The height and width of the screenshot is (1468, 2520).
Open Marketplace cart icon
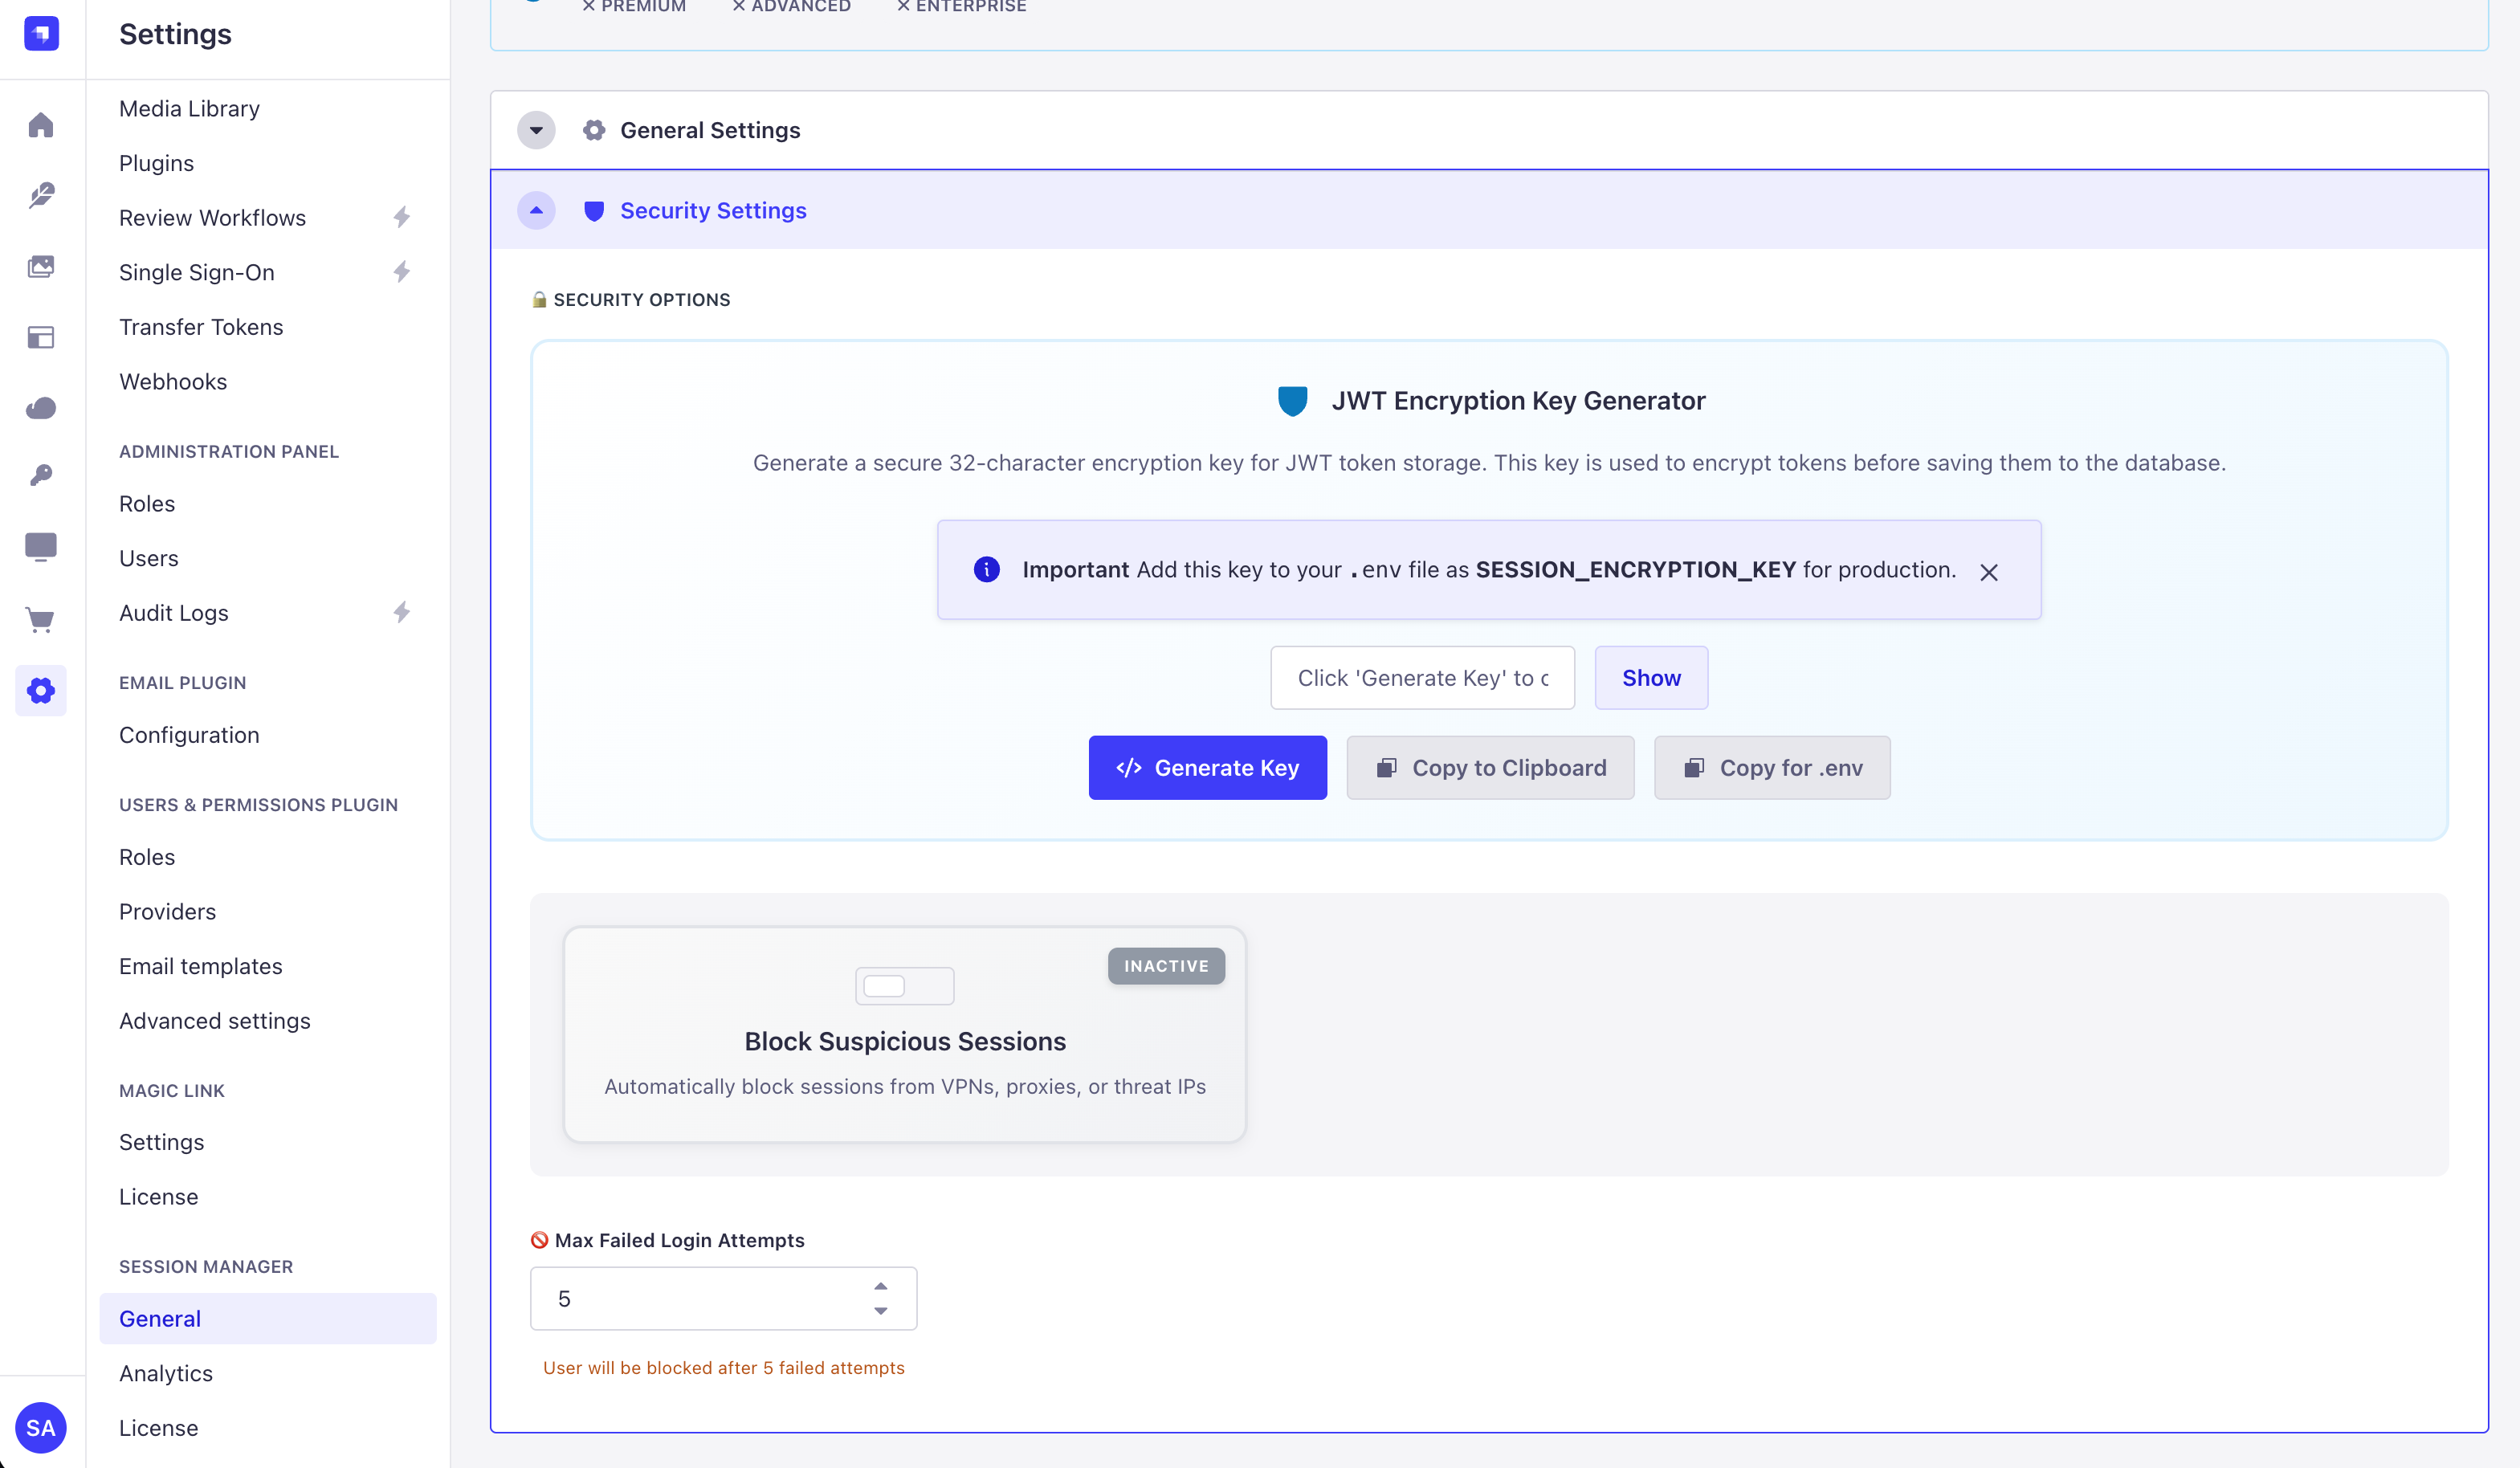[x=41, y=620]
